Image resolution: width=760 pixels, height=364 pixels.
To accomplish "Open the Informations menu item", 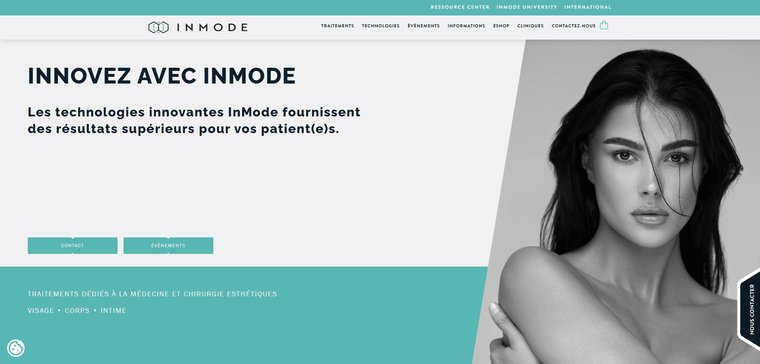I will (x=466, y=26).
